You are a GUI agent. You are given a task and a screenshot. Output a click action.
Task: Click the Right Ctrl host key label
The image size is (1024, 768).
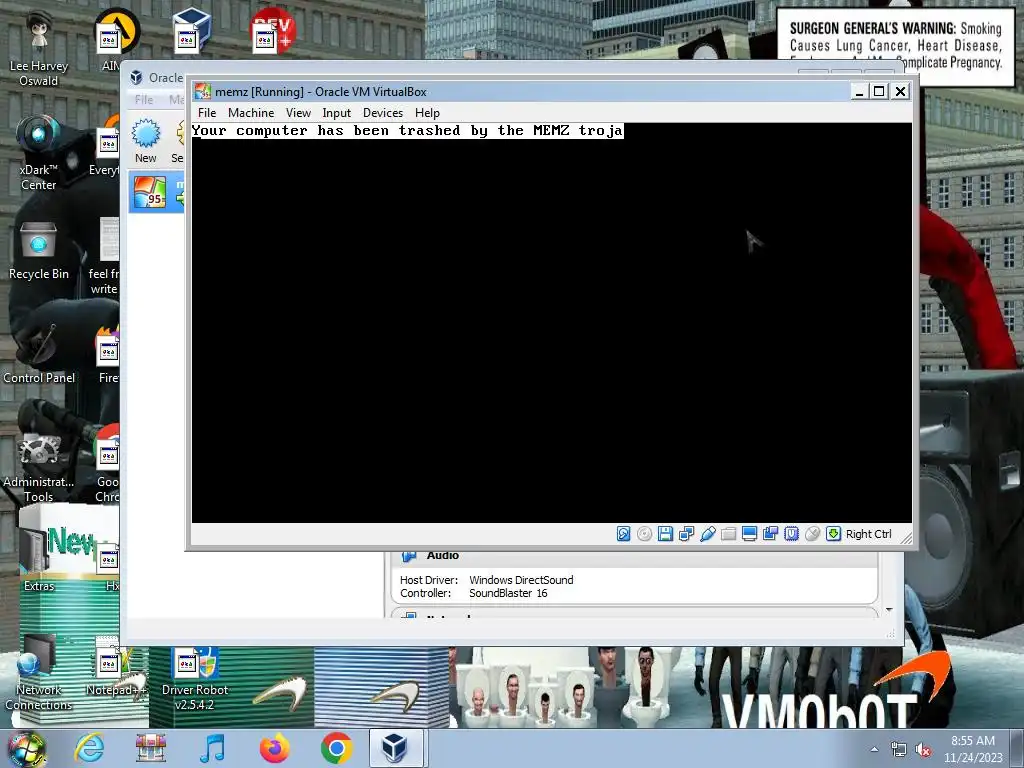pos(869,534)
